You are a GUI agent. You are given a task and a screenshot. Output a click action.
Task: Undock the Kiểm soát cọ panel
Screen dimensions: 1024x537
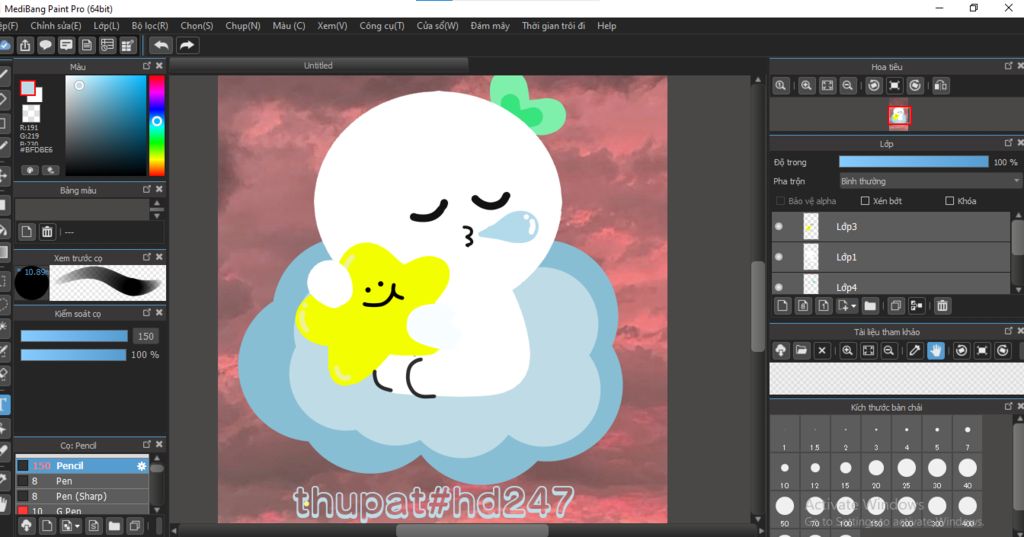tap(146, 312)
